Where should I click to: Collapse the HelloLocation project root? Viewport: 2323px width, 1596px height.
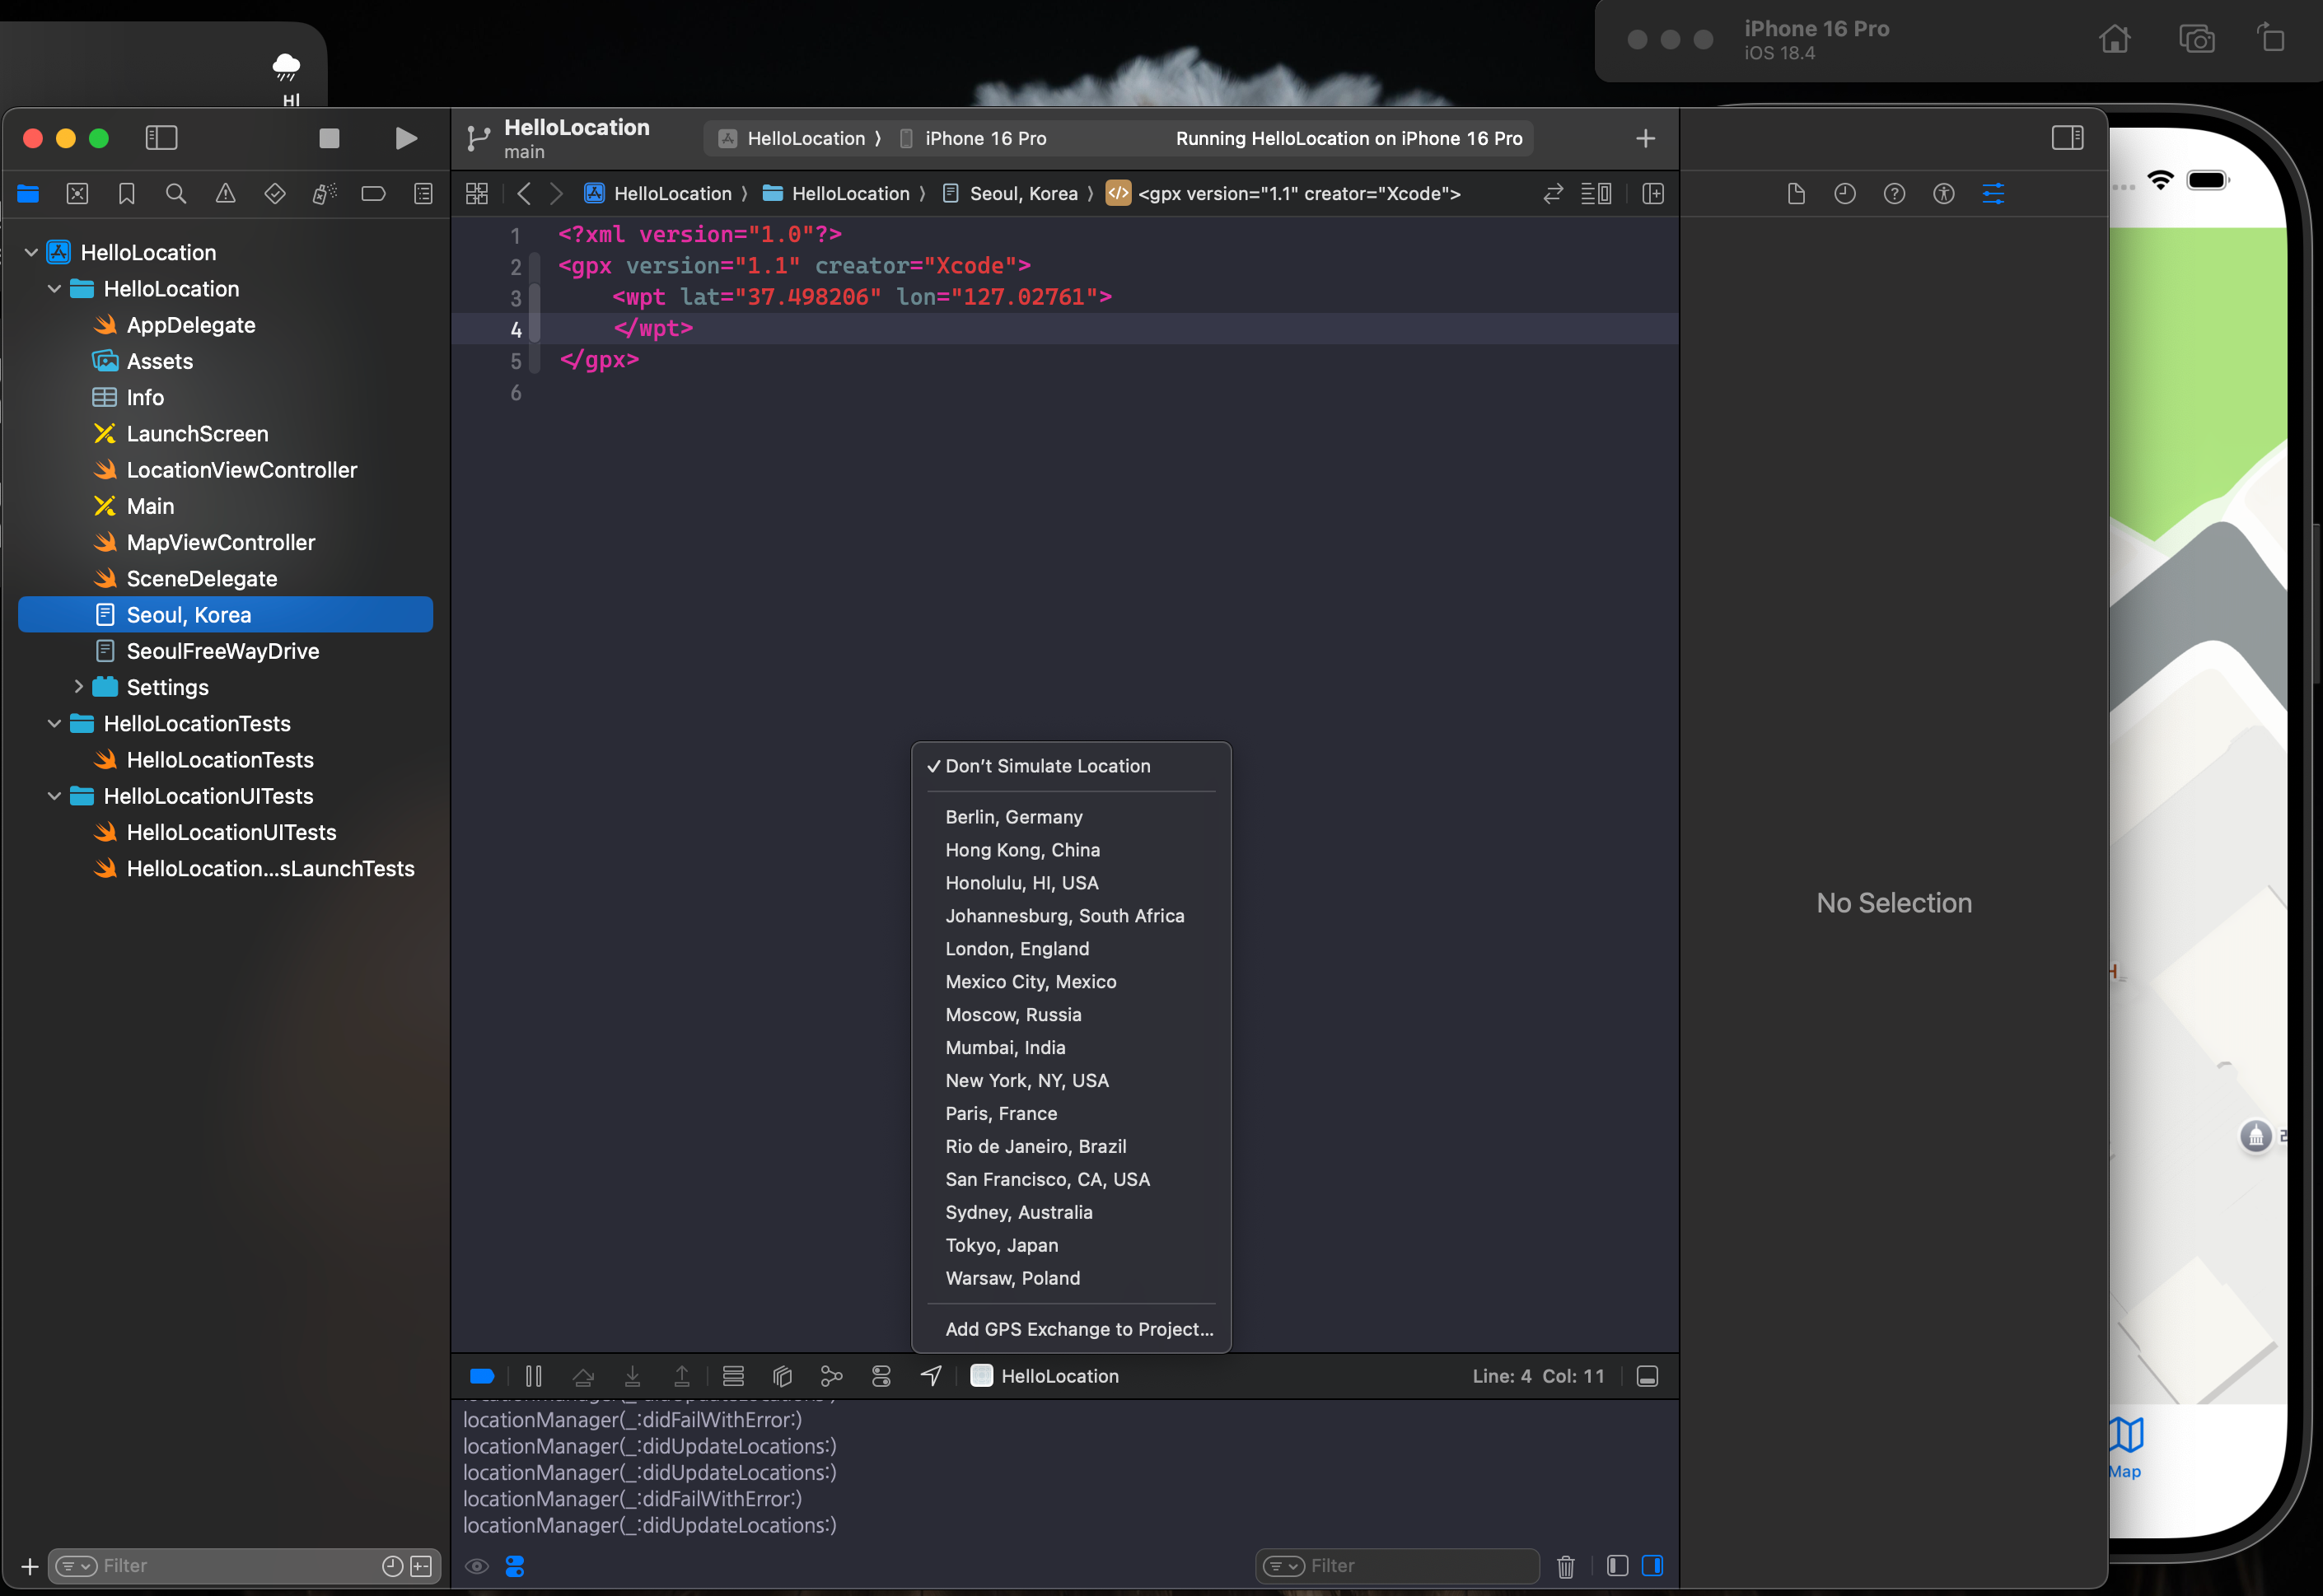[x=31, y=252]
